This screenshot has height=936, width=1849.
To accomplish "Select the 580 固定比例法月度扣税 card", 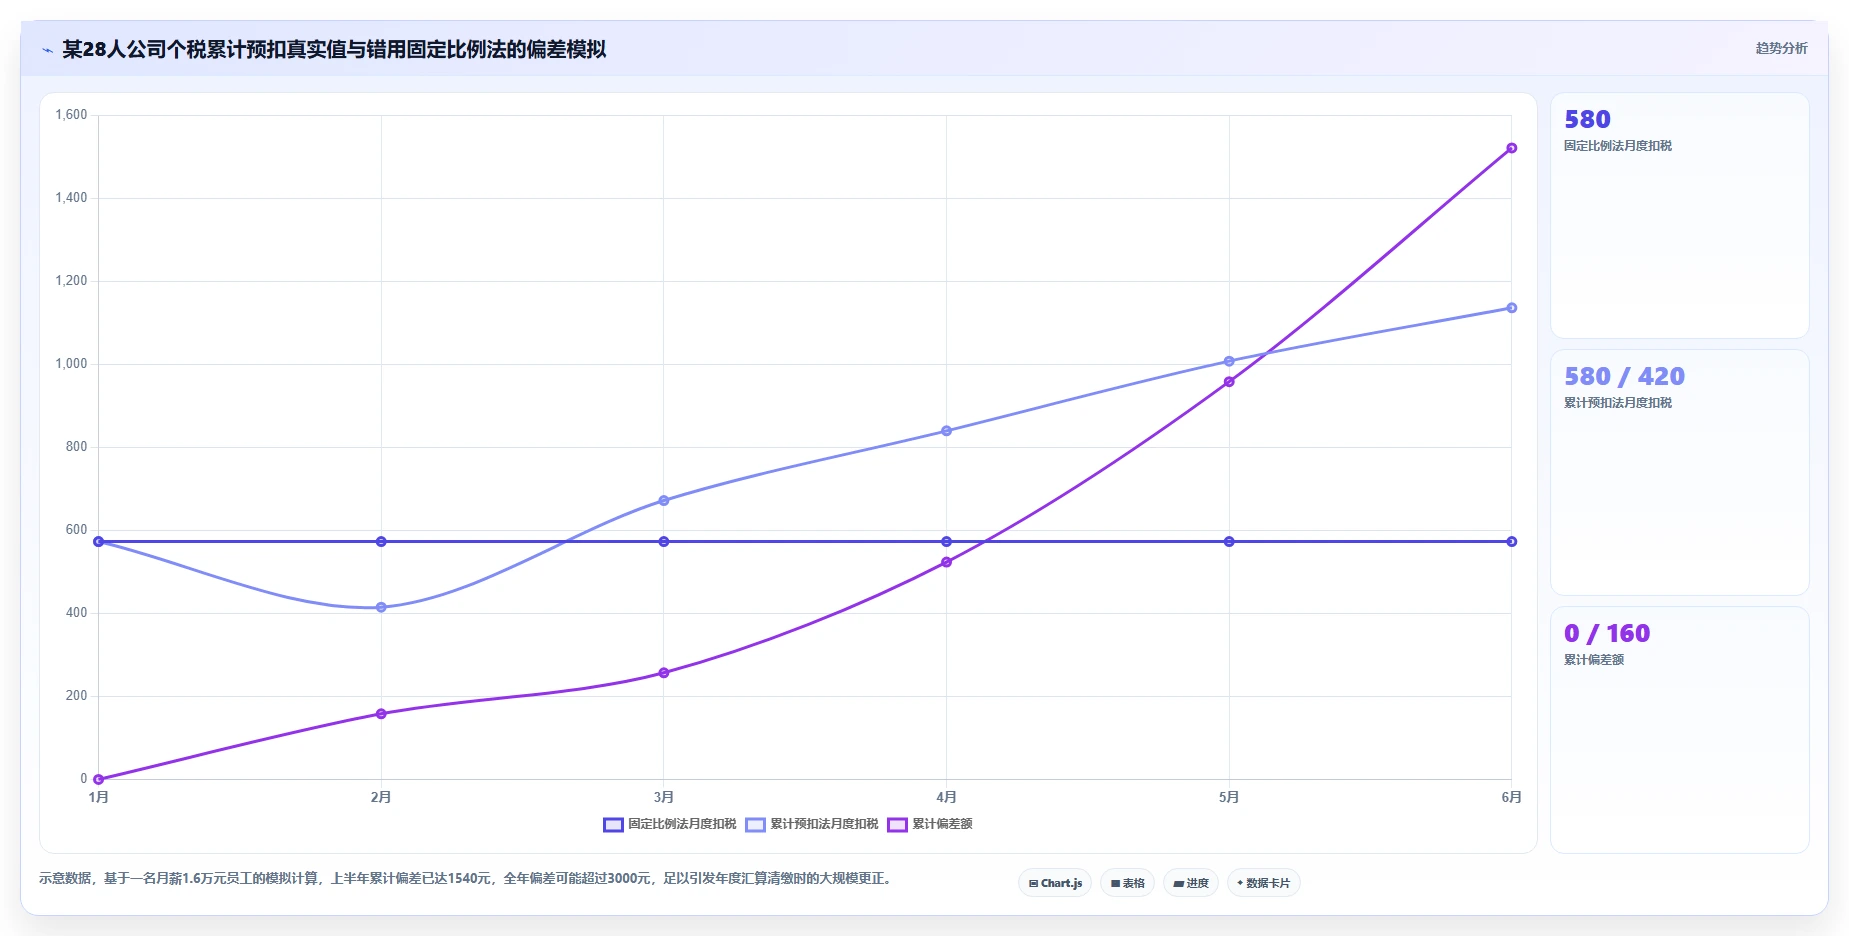I will click(x=1680, y=216).
